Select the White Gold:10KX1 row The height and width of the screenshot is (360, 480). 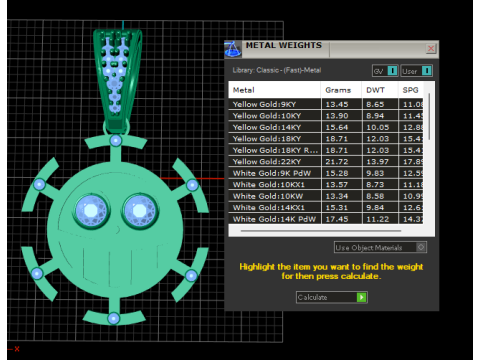tap(326, 185)
